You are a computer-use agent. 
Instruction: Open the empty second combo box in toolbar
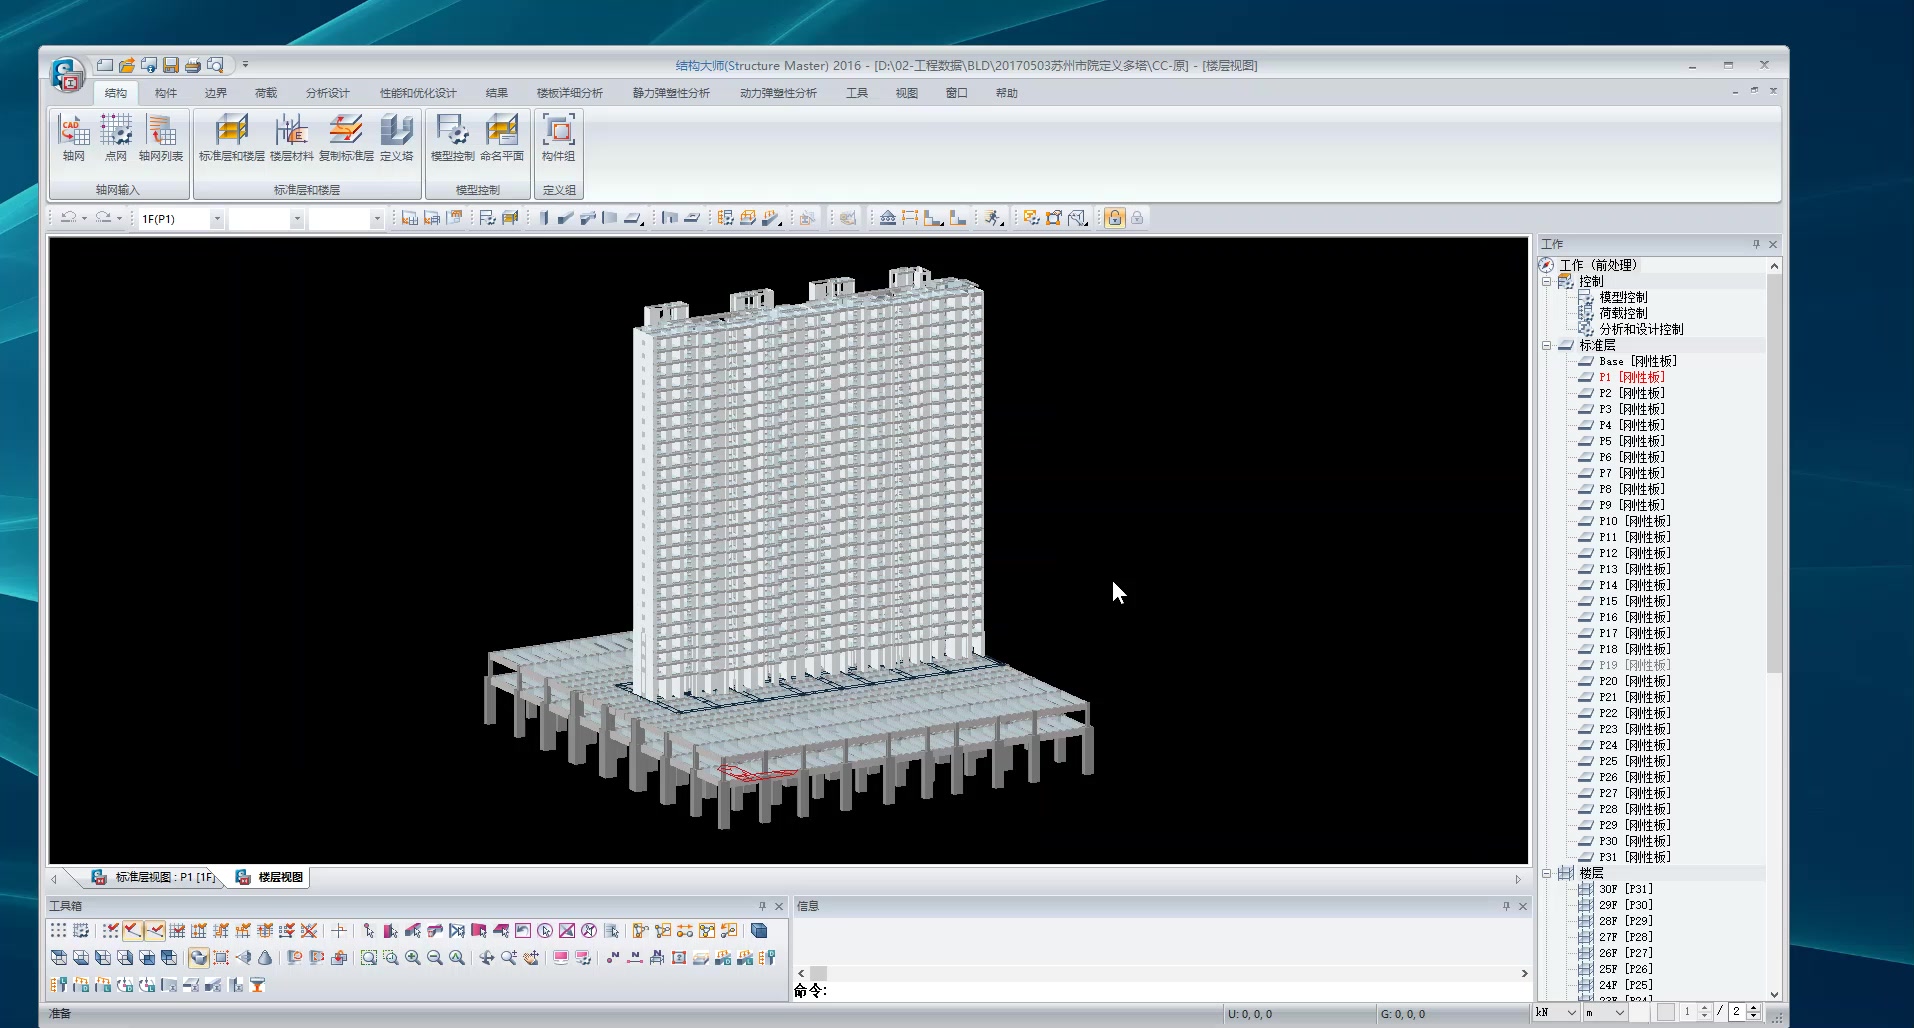pos(296,219)
